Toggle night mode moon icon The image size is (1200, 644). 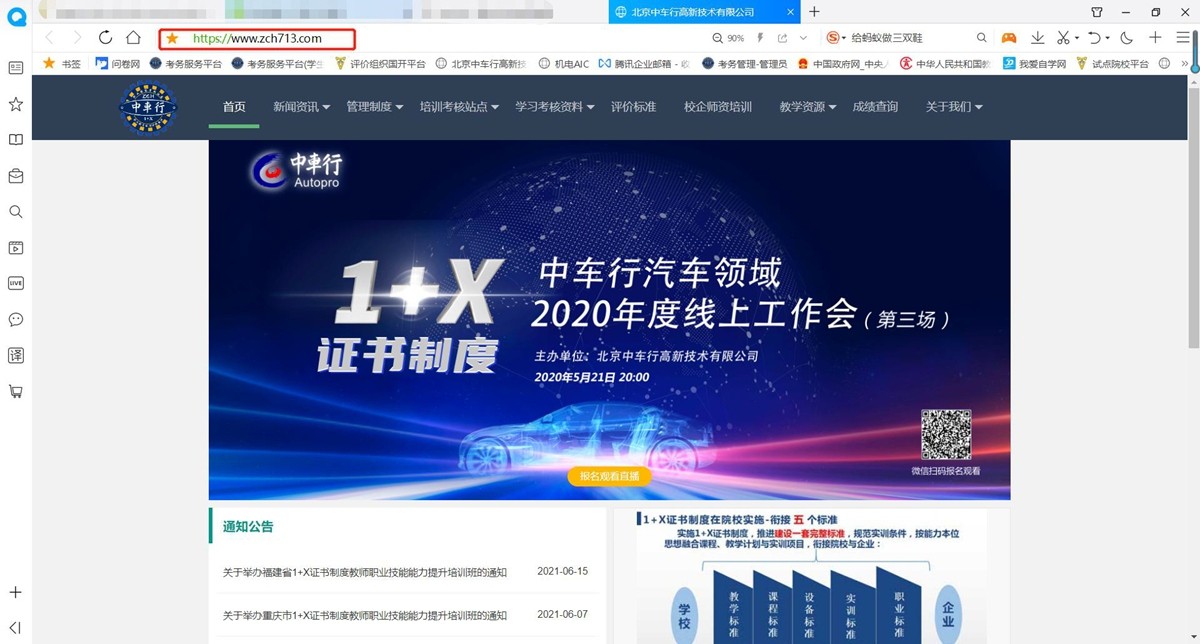click(1126, 38)
